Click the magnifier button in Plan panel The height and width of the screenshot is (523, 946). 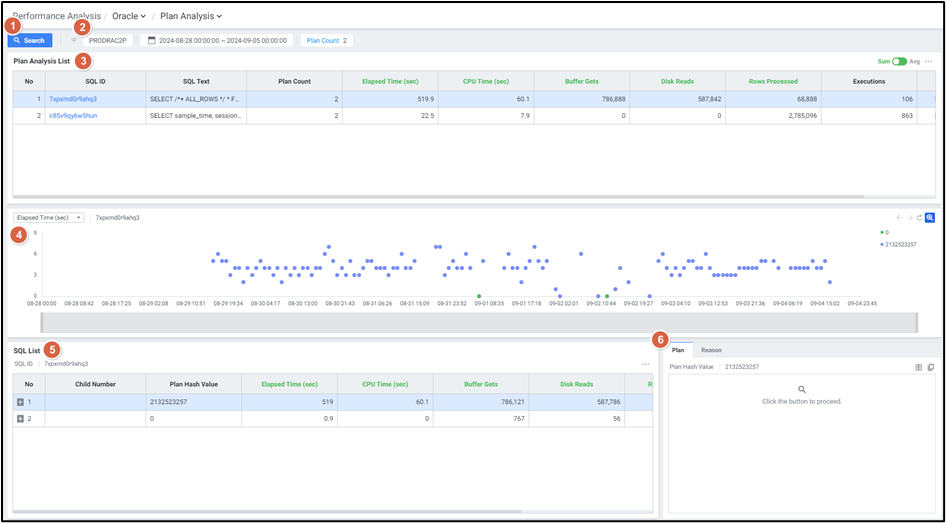pos(801,389)
